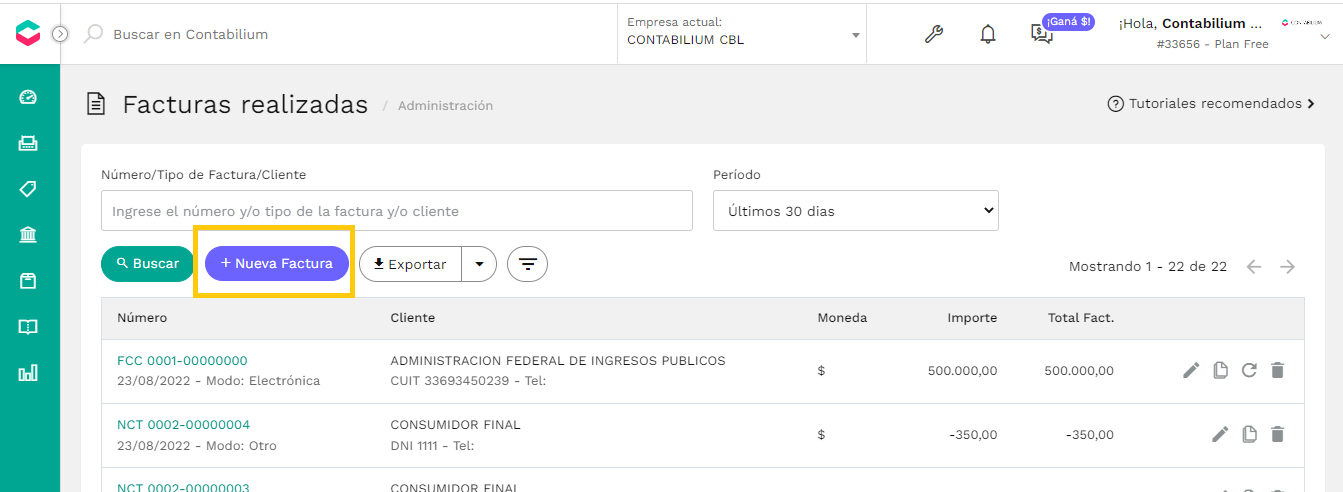Click the green Buscar button
Image resolution: width=1343 pixels, height=492 pixels.
click(x=148, y=263)
